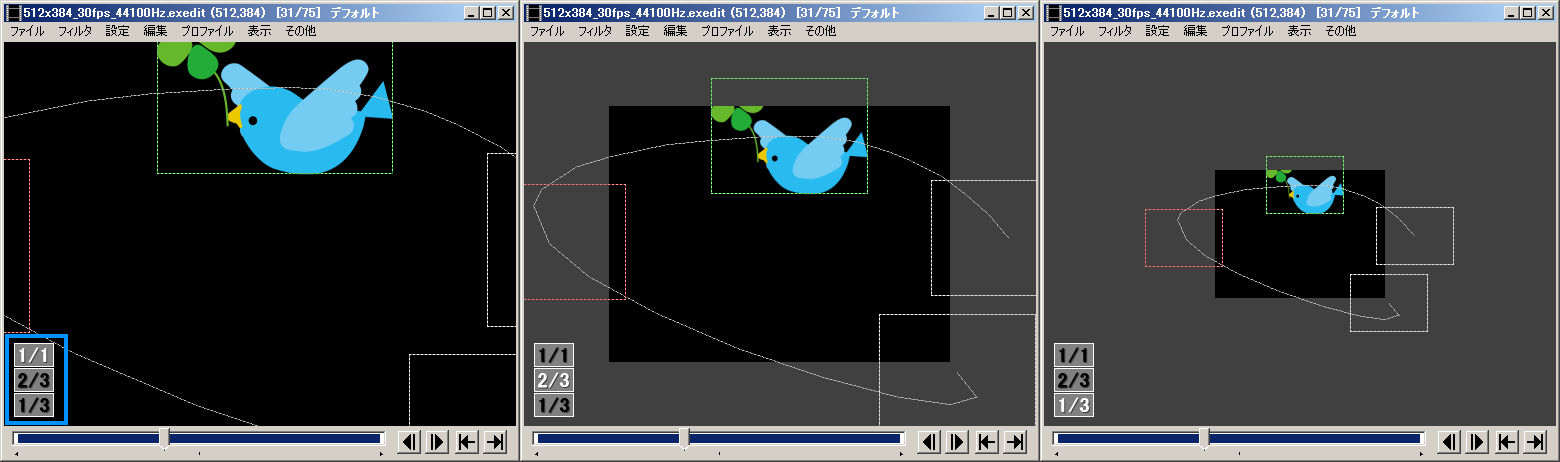Jump to first frame in left window

point(466,441)
